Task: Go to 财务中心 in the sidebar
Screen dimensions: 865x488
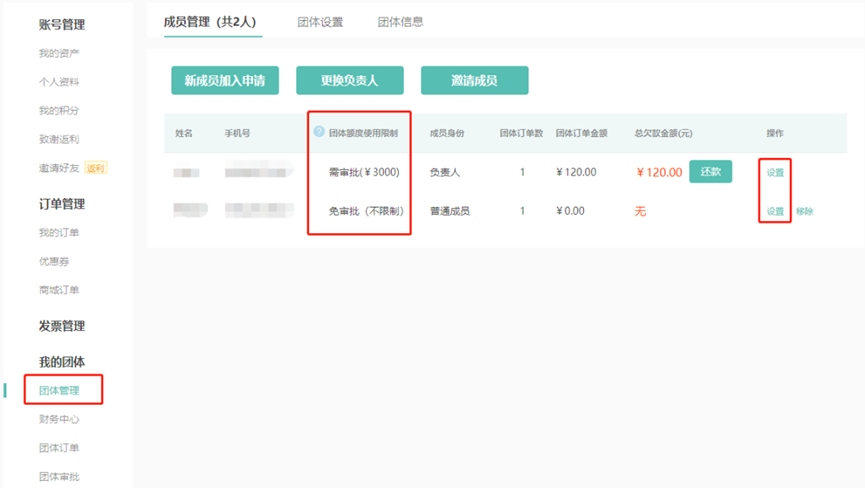Action: click(59, 420)
